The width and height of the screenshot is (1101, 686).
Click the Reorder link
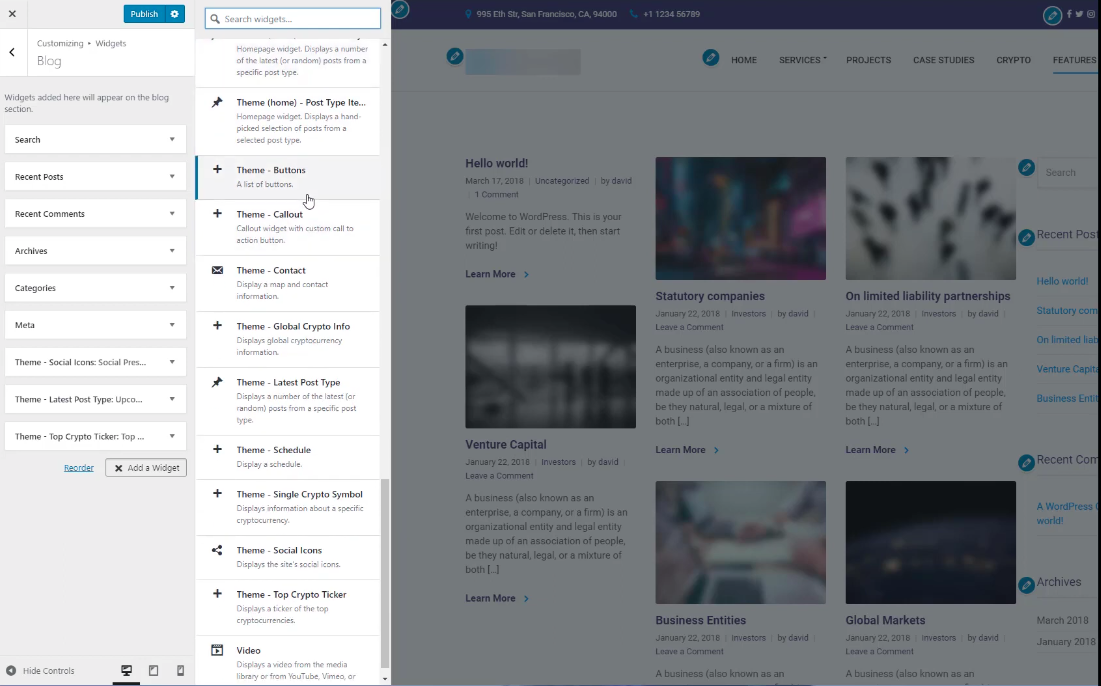79,468
